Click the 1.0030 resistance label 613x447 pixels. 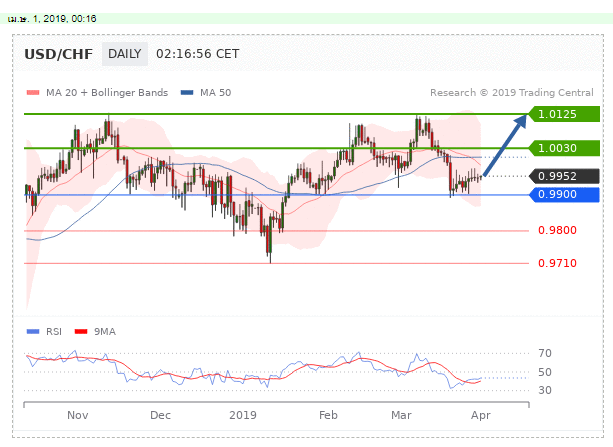pos(564,148)
